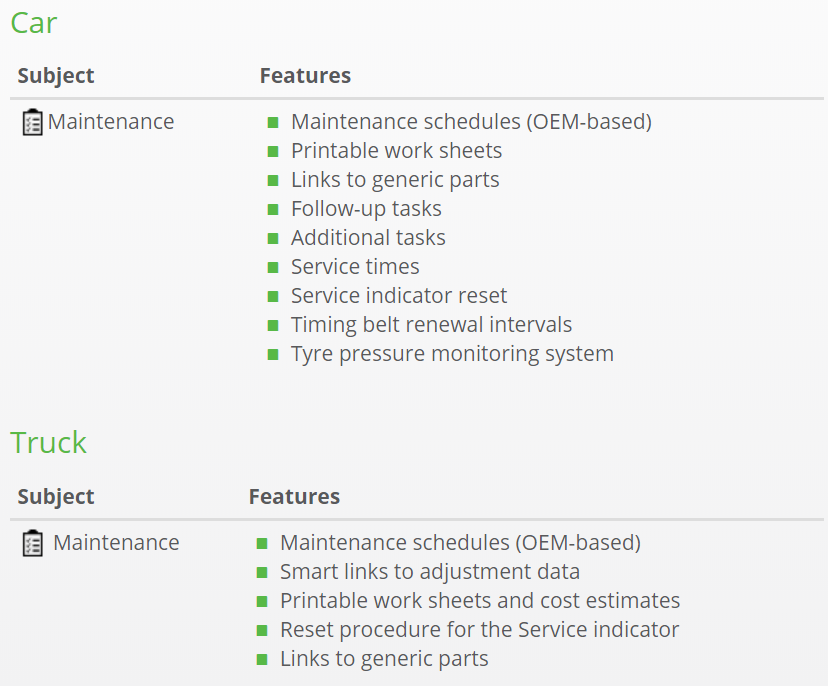Viewport: 828px width, 686px height.
Task: Click Tyre pressure monitoring system
Action: point(453,354)
